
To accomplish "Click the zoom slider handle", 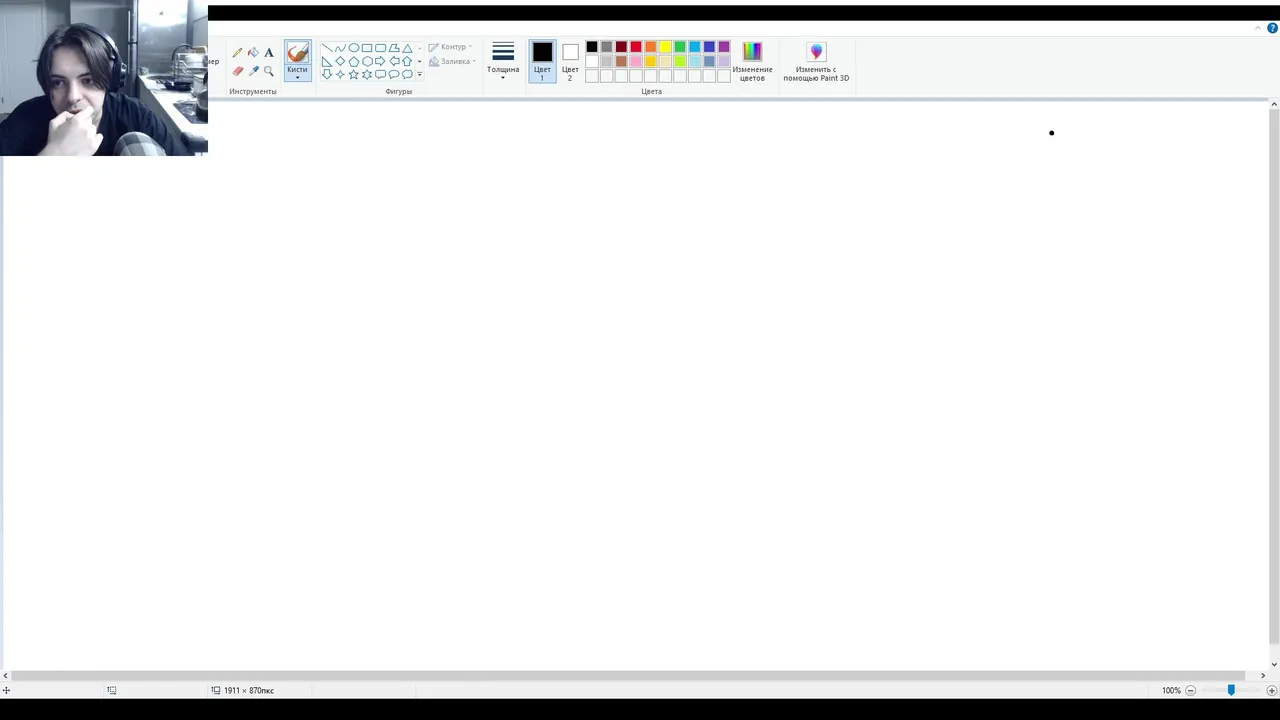I will pyautogui.click(x=1231, y=690).
